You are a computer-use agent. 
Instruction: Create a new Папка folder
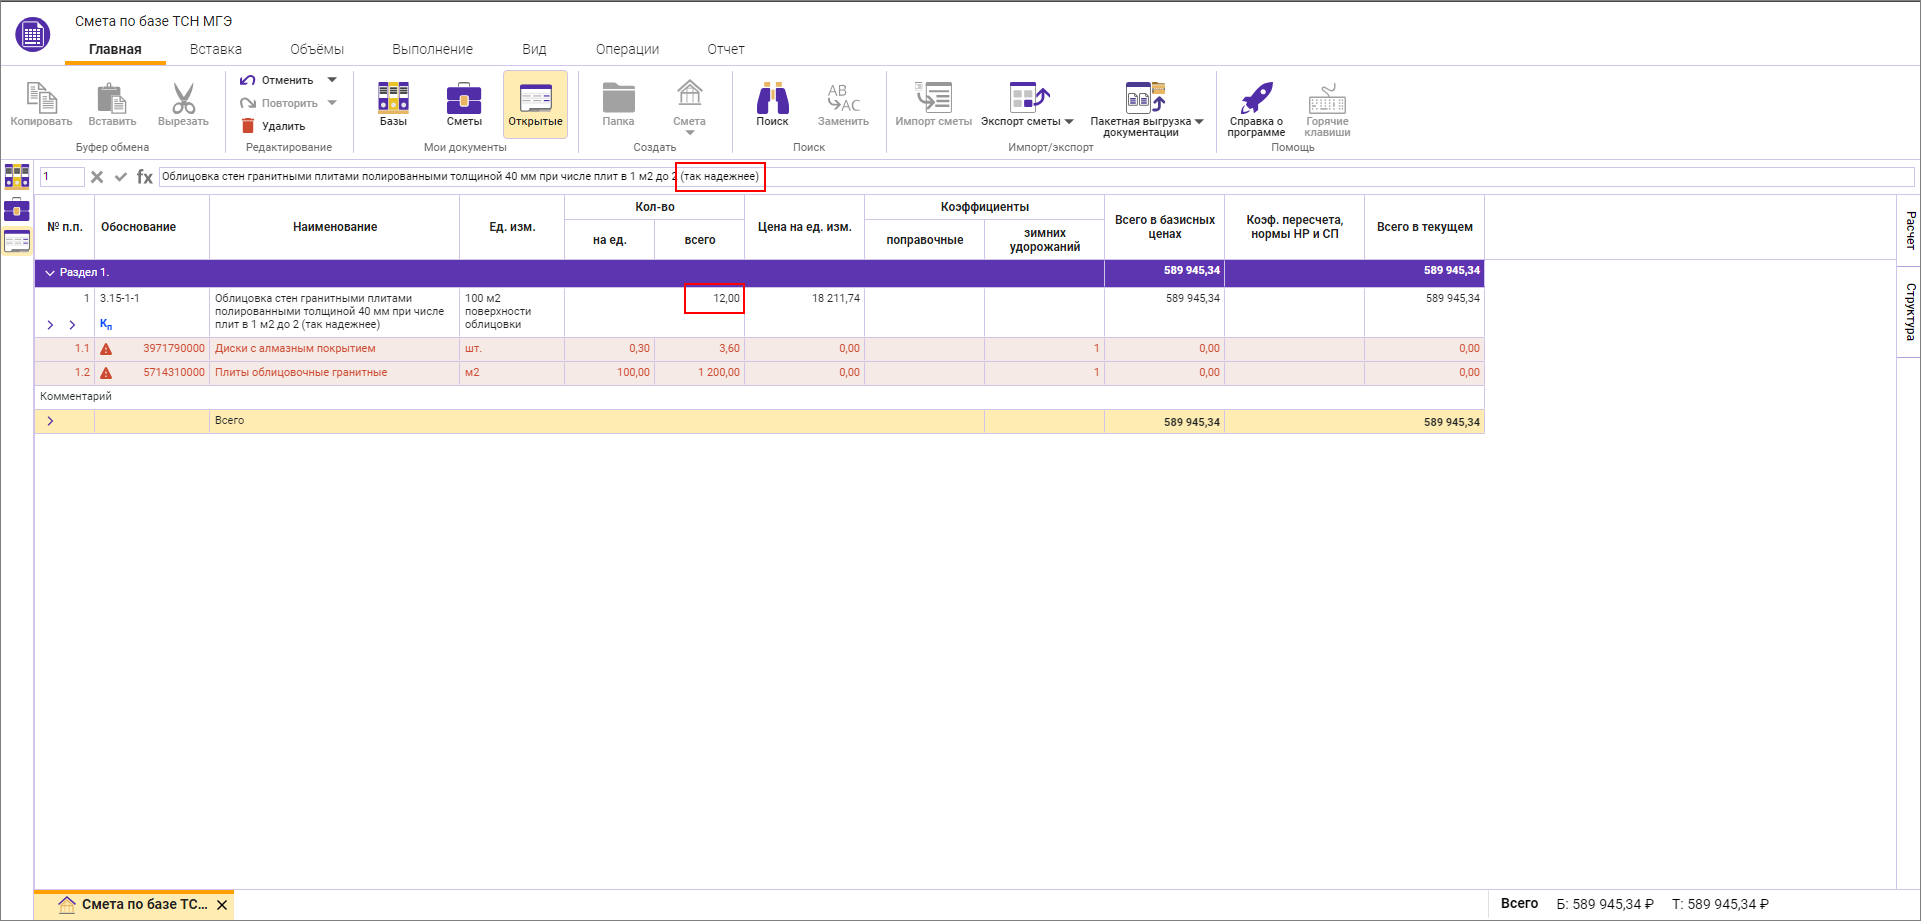pos(618,98)
